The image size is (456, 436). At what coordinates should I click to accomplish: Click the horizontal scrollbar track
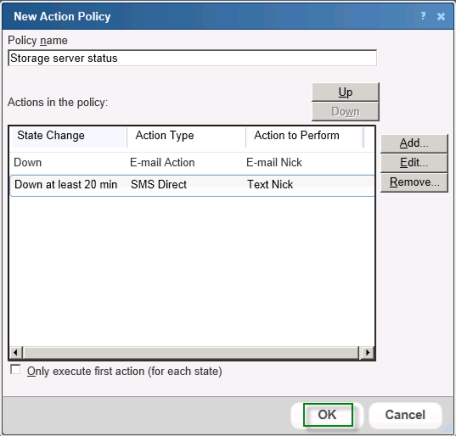point(191,352)
